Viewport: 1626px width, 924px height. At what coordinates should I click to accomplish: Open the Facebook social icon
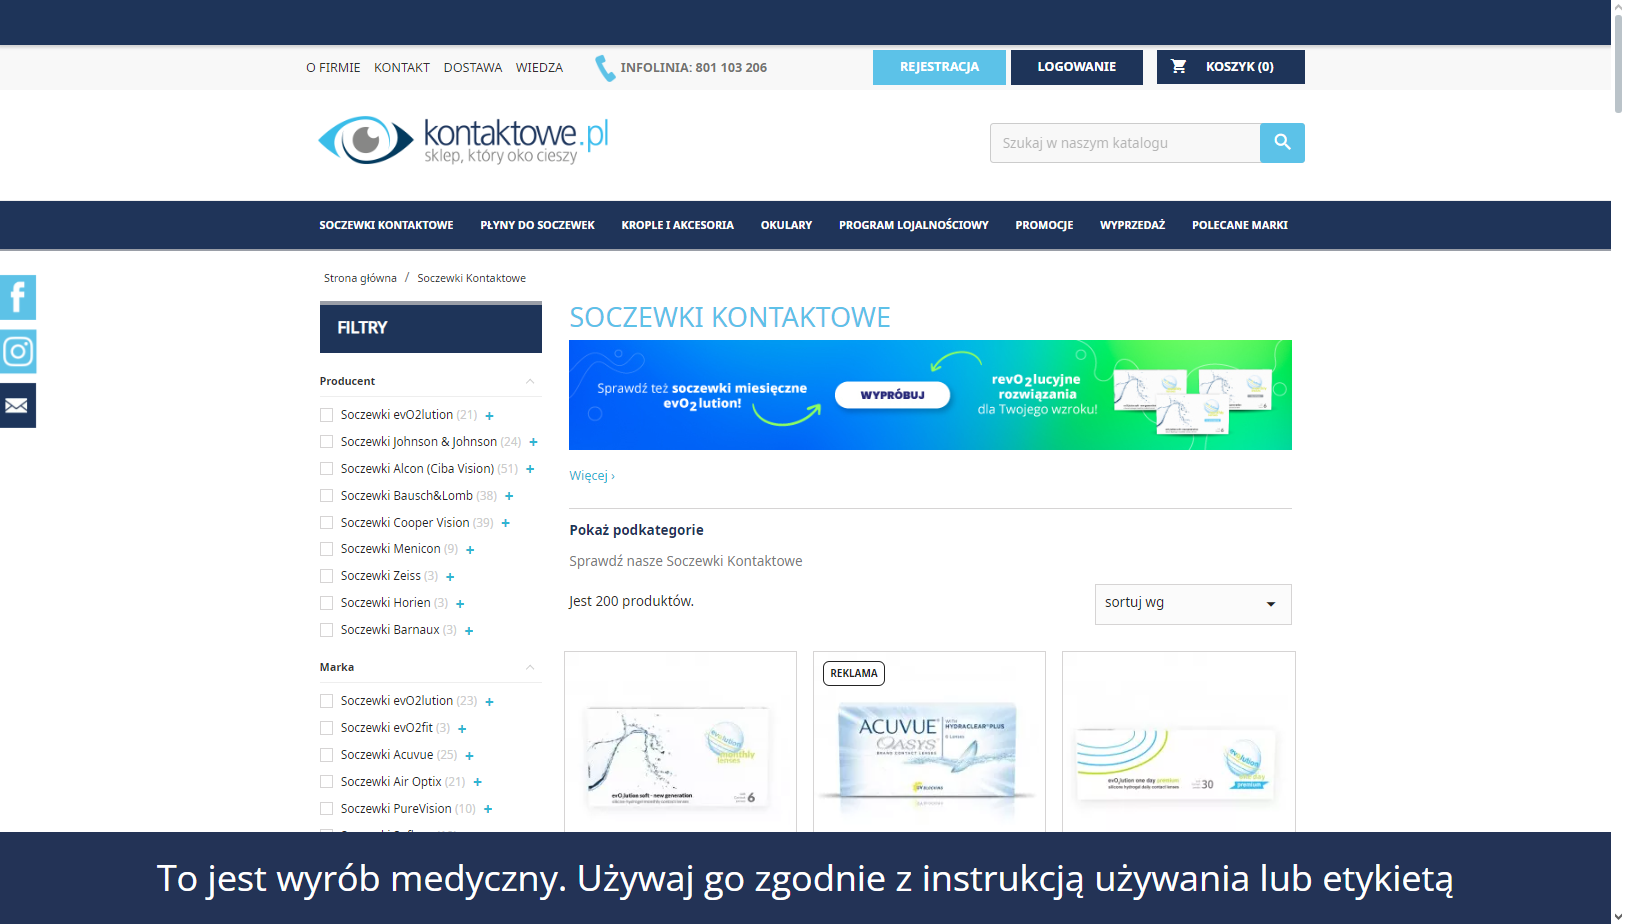[17, 297]
